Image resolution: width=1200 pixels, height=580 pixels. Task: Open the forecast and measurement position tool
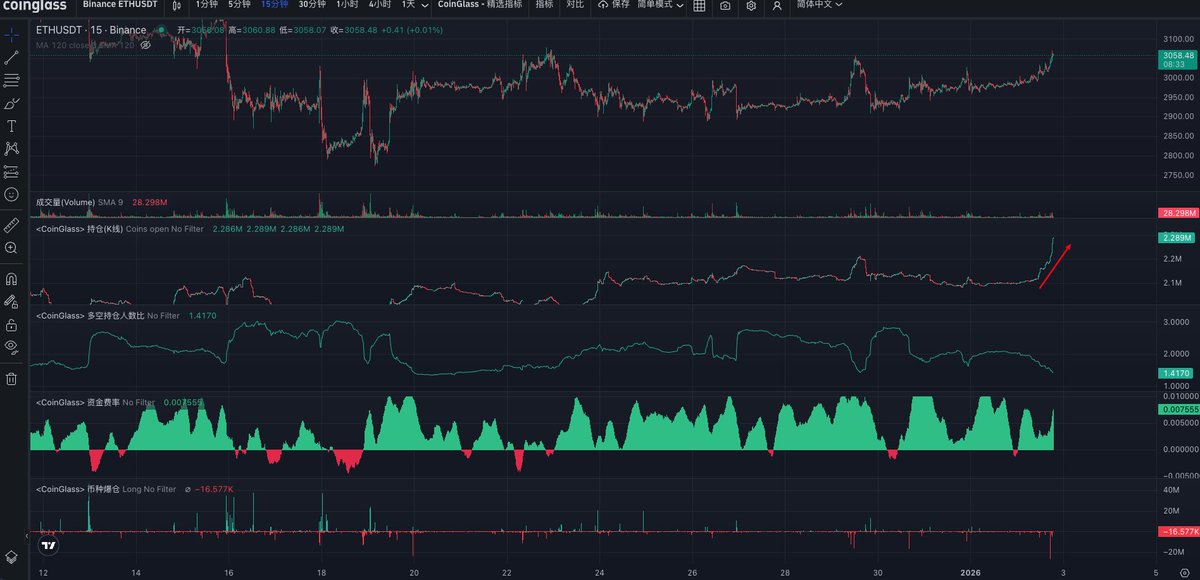(11, 171)
